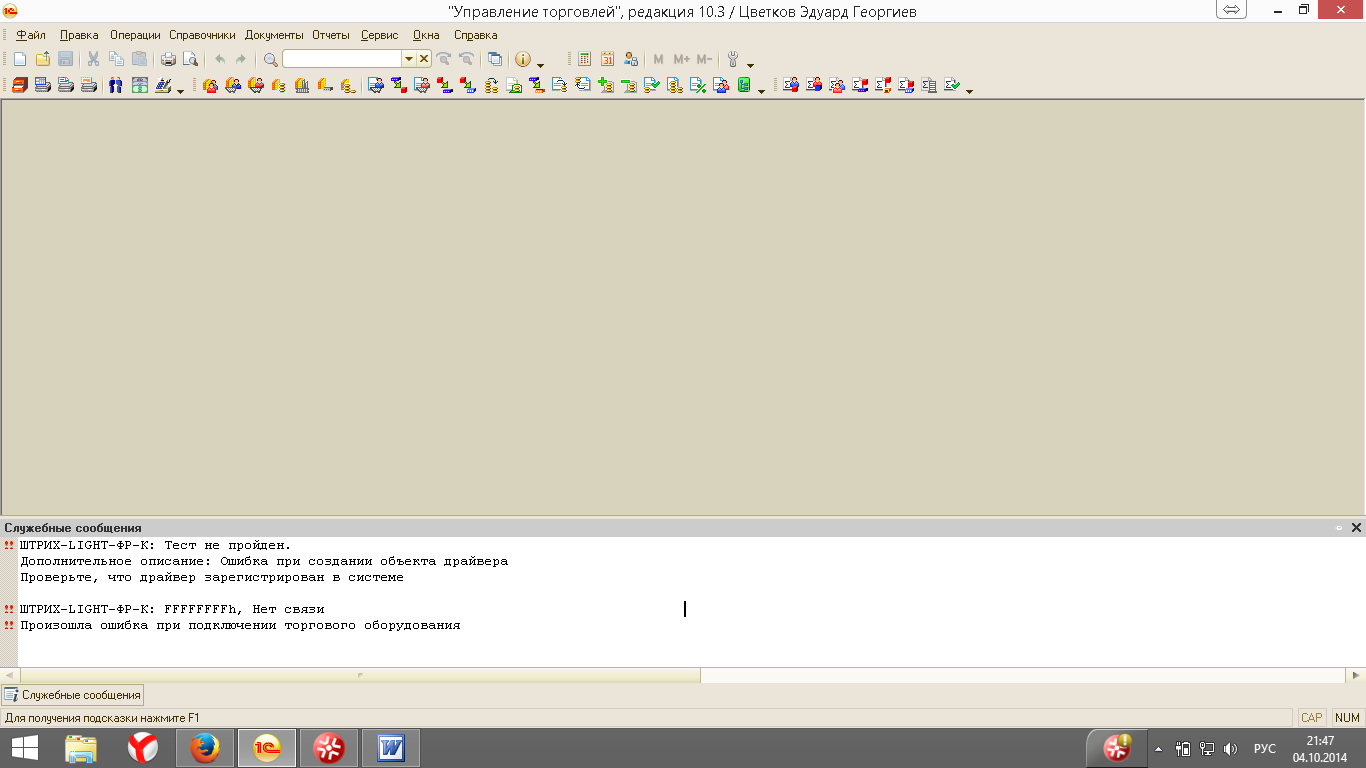The height and width of the screenshot is (768, 1366).
Task: Open Firefox from the Windows taskbar
Action: point(205,748)
